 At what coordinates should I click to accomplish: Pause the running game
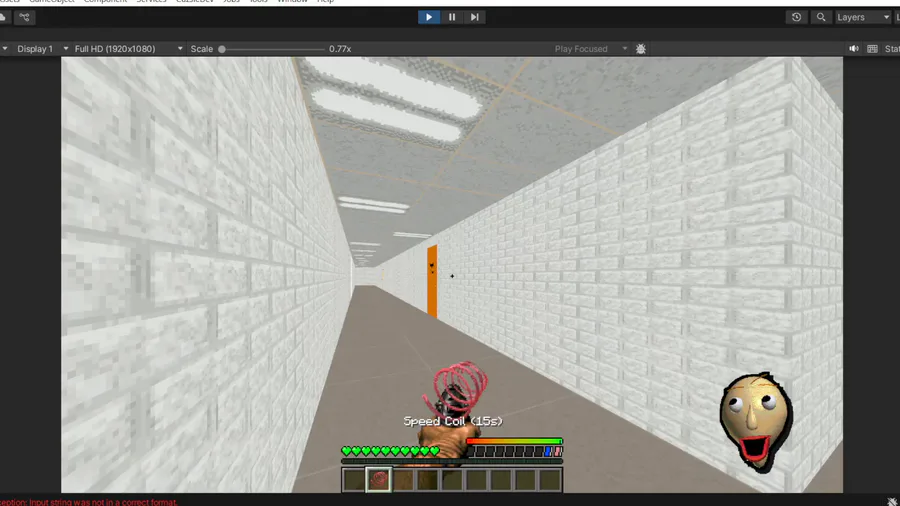tap(452, 17)
